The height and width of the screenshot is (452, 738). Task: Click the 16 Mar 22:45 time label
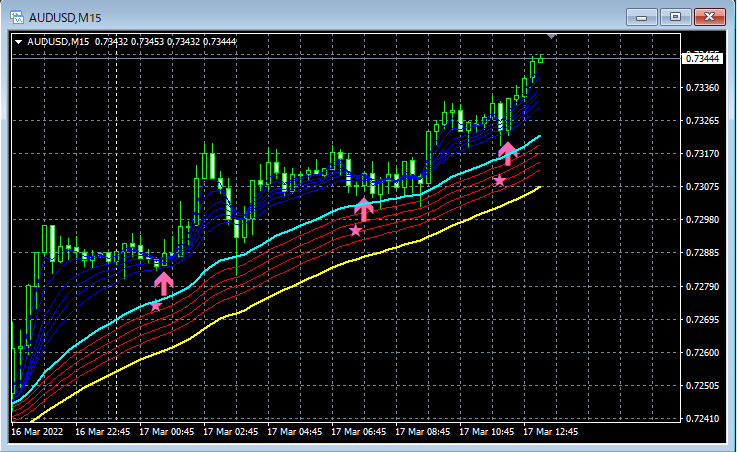pos(103,431)
